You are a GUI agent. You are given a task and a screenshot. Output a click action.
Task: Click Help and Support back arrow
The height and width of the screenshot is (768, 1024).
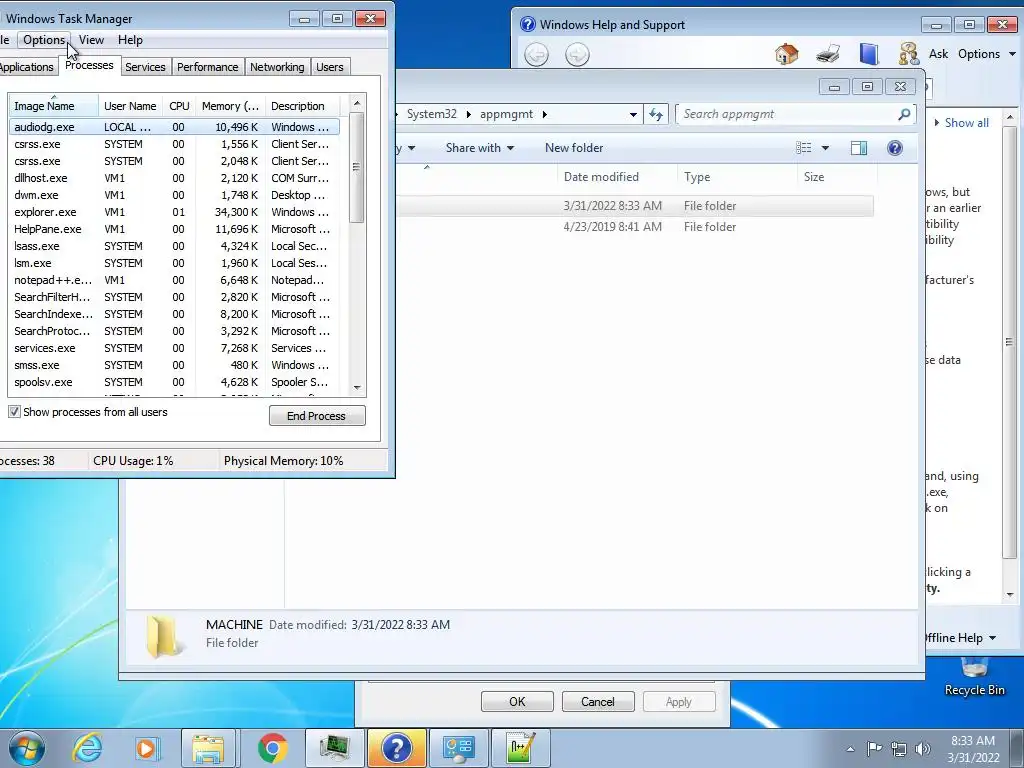[537, 54]
